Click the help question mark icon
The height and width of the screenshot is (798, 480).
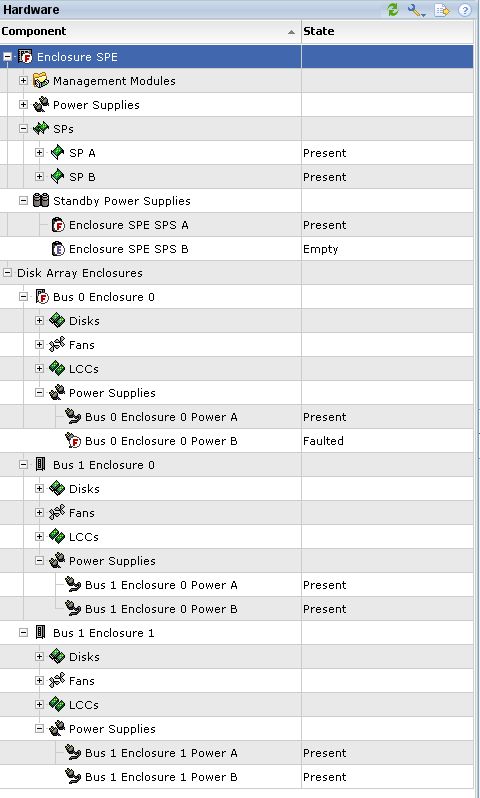464,10
